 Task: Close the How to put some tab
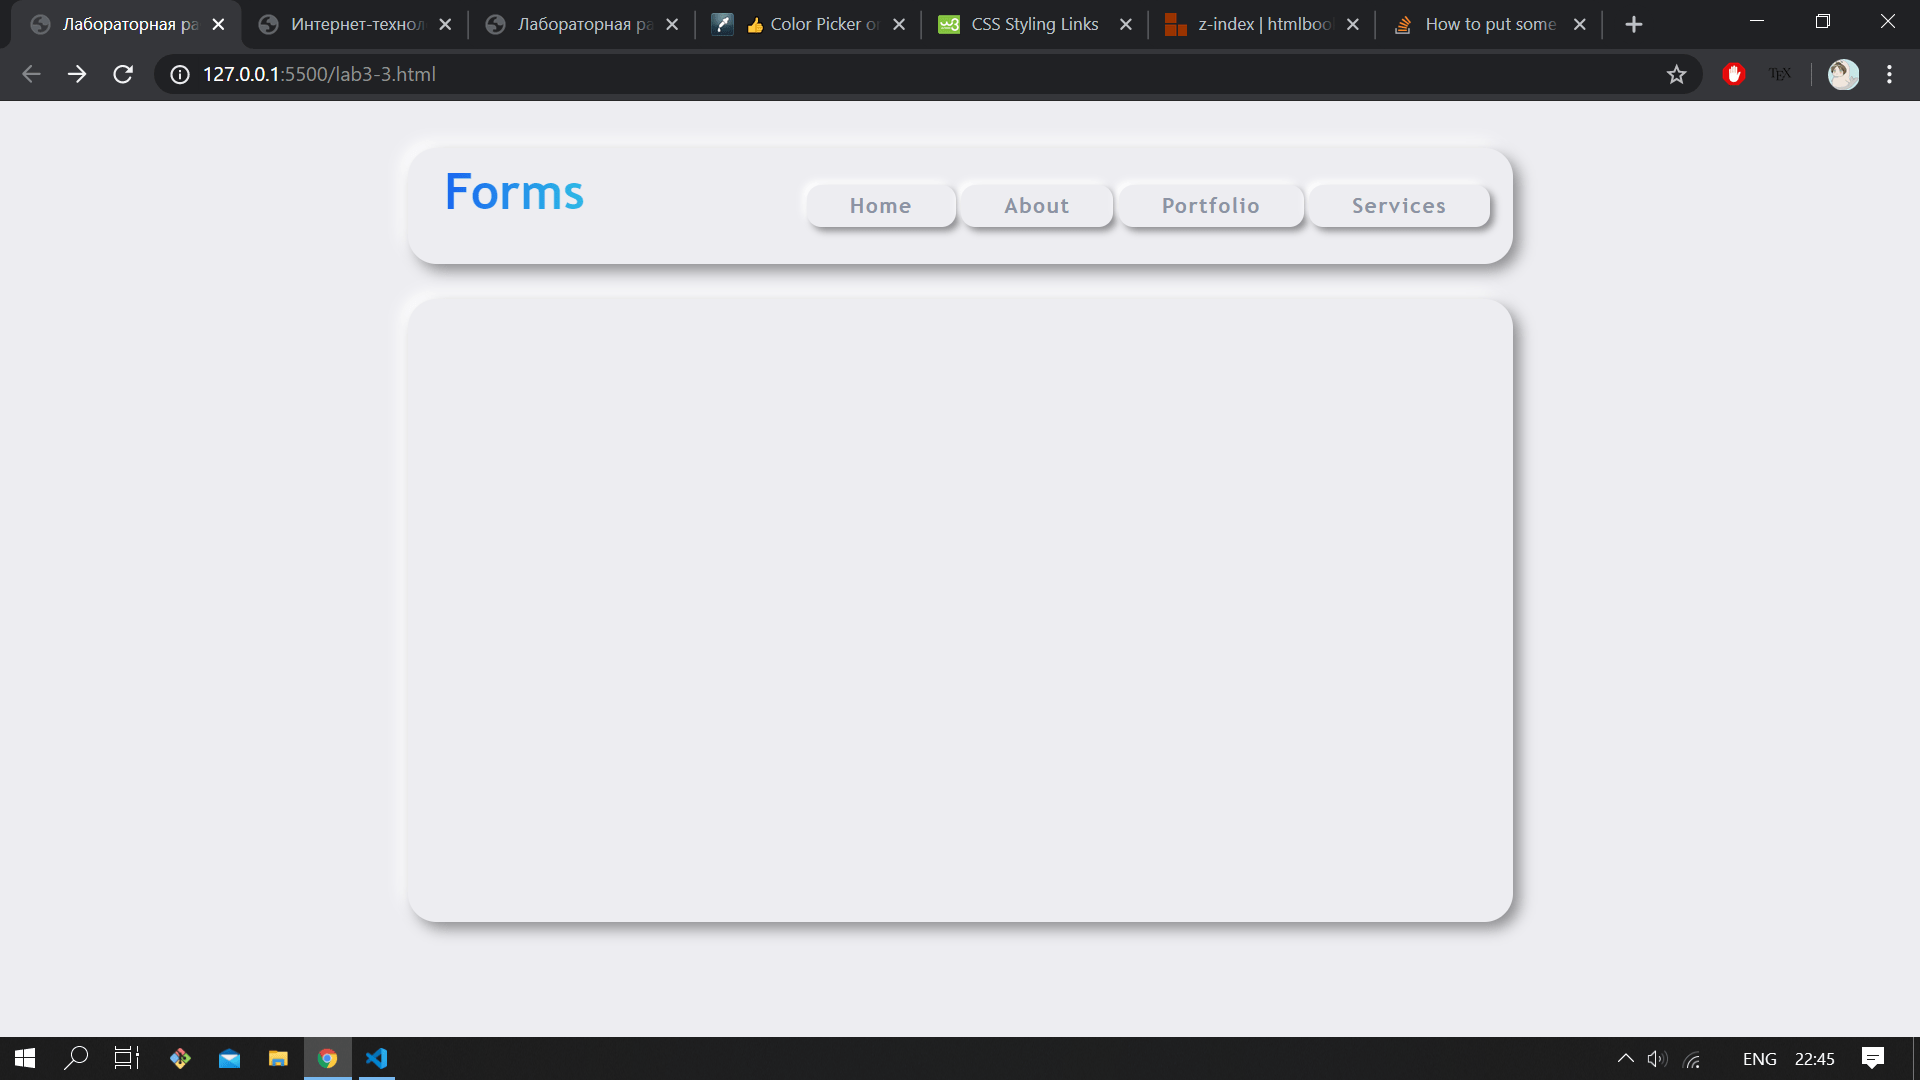(1579, 24)
